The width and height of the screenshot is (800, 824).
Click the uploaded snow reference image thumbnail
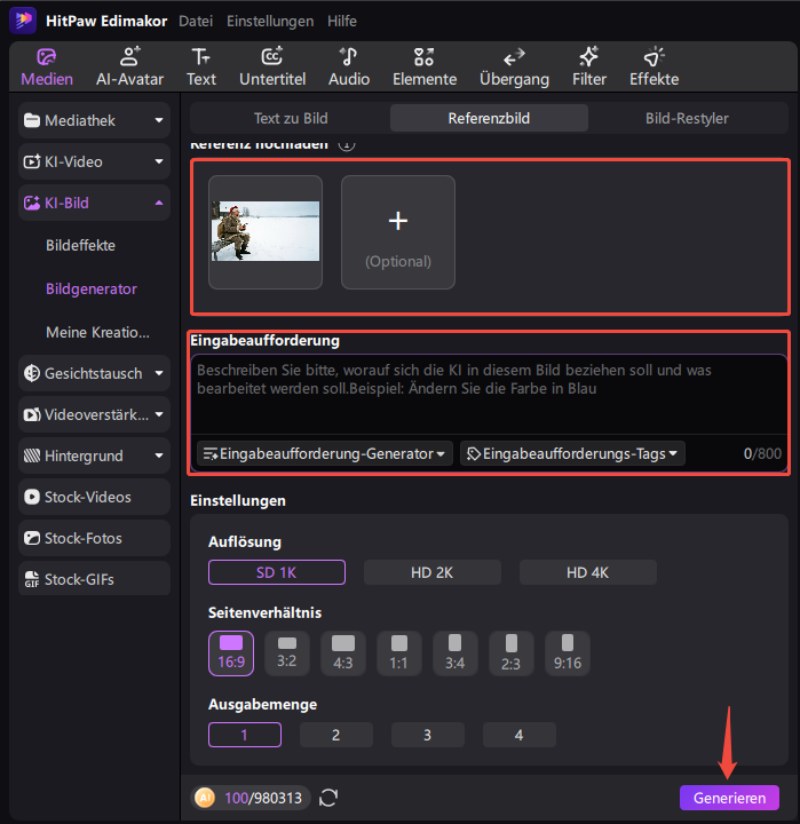[x=265, y=232]
